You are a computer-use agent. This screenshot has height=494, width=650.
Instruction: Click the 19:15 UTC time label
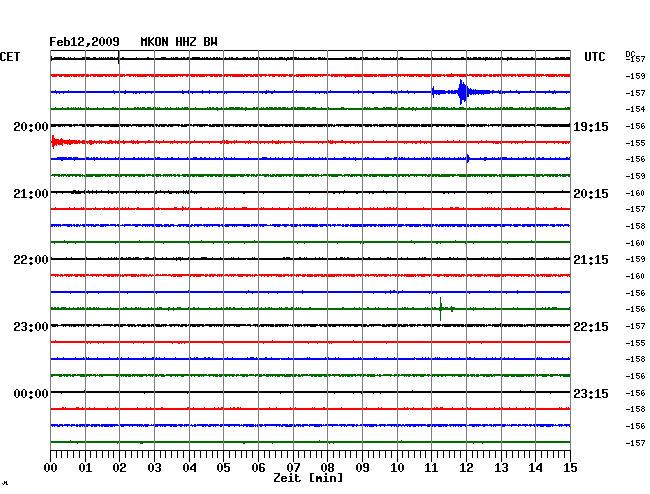[591, 127]
